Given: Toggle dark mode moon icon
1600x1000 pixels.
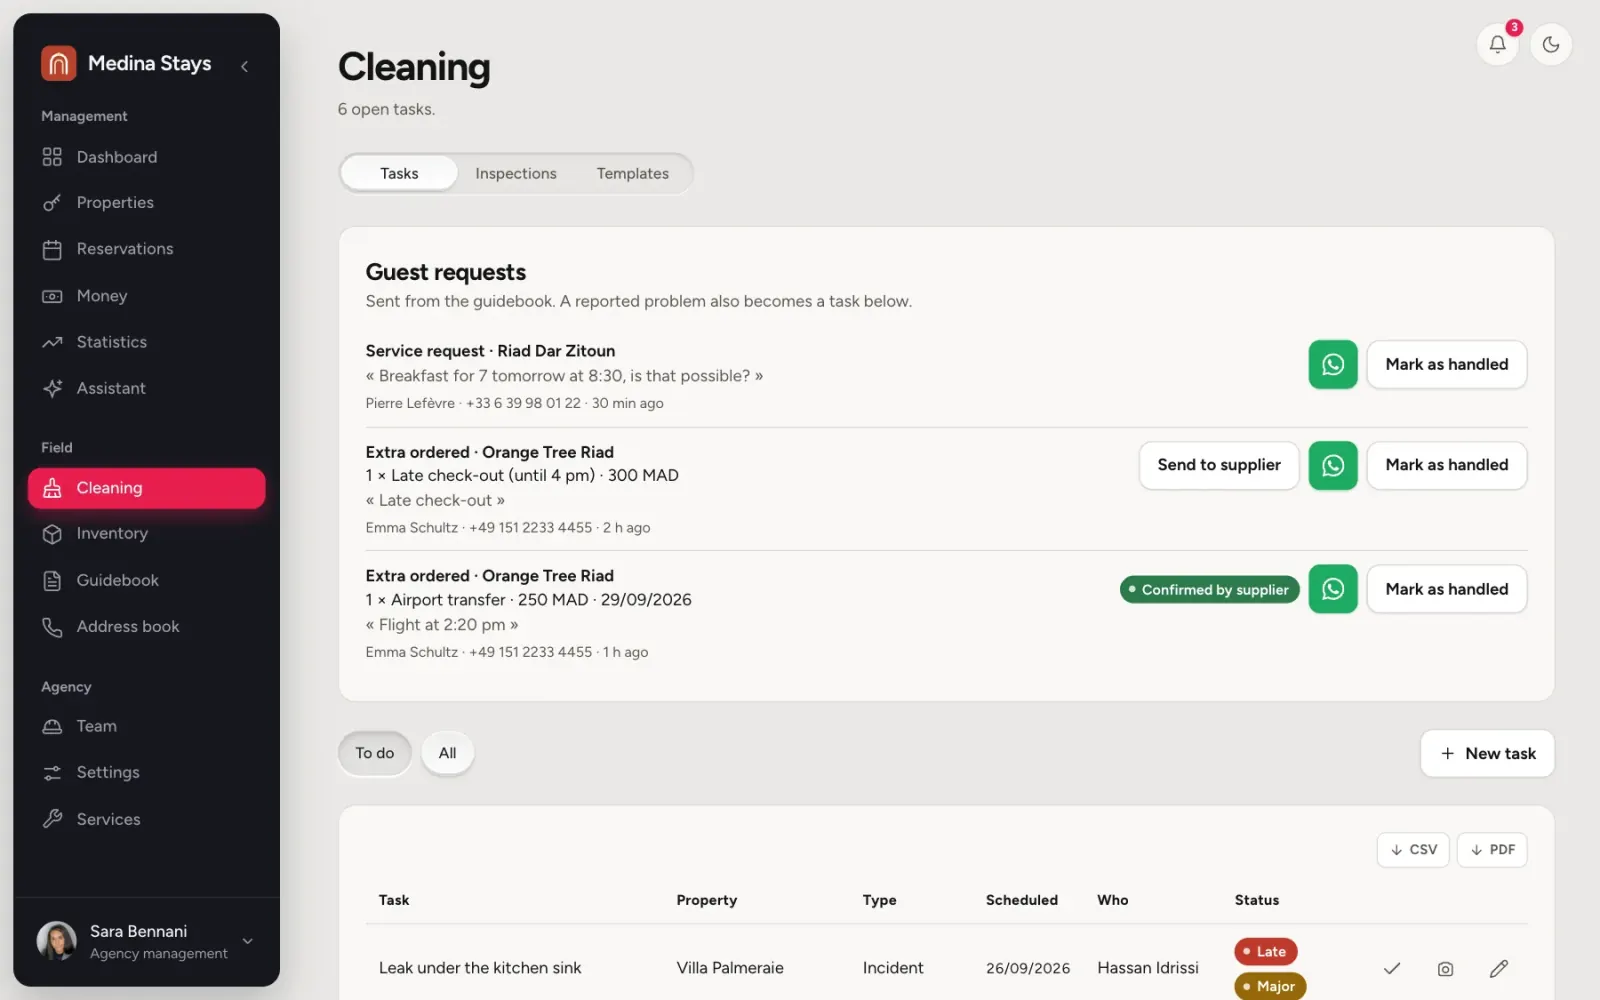Looking at the screenshot, I should pos(1551,44).
